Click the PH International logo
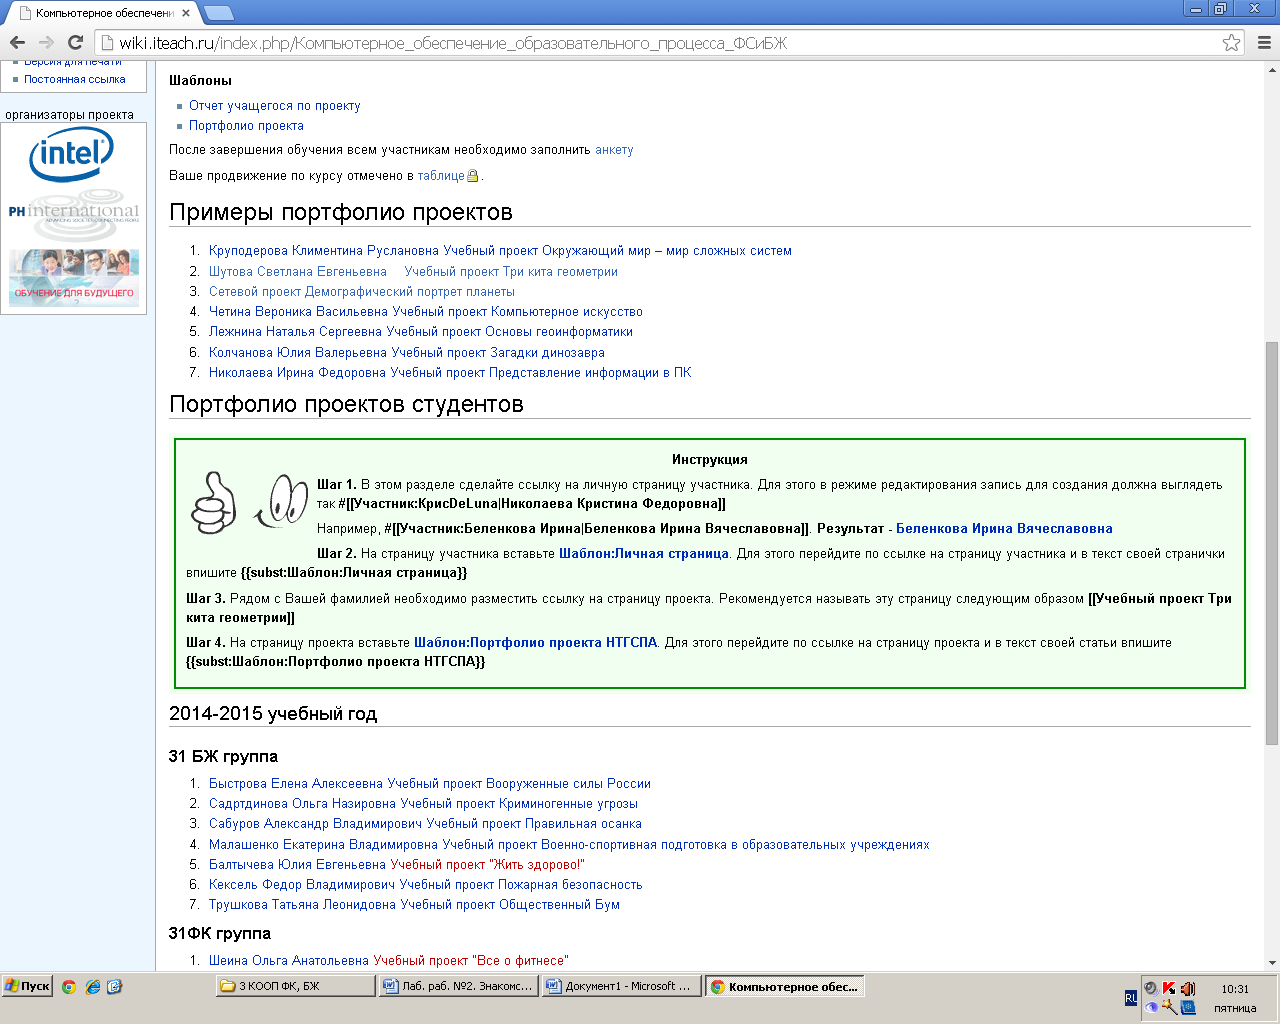 74,214
